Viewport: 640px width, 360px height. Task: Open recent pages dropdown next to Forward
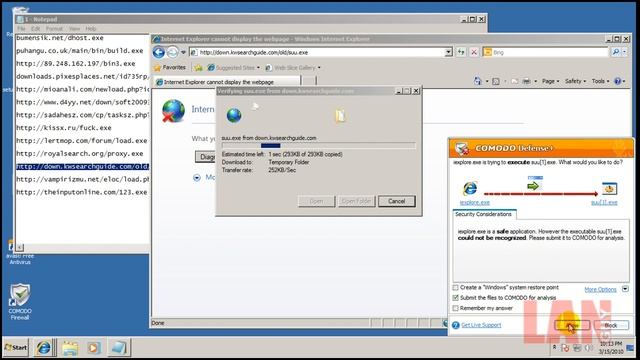point(183,52)
